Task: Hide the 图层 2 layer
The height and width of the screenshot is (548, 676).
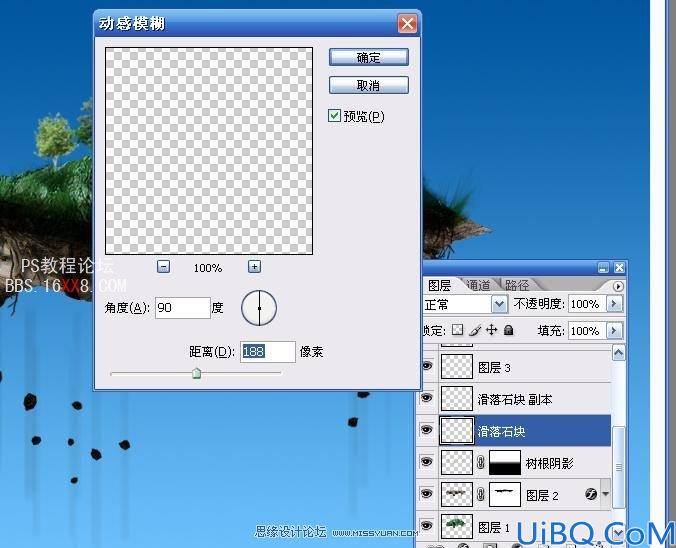Action: [426, 494]
